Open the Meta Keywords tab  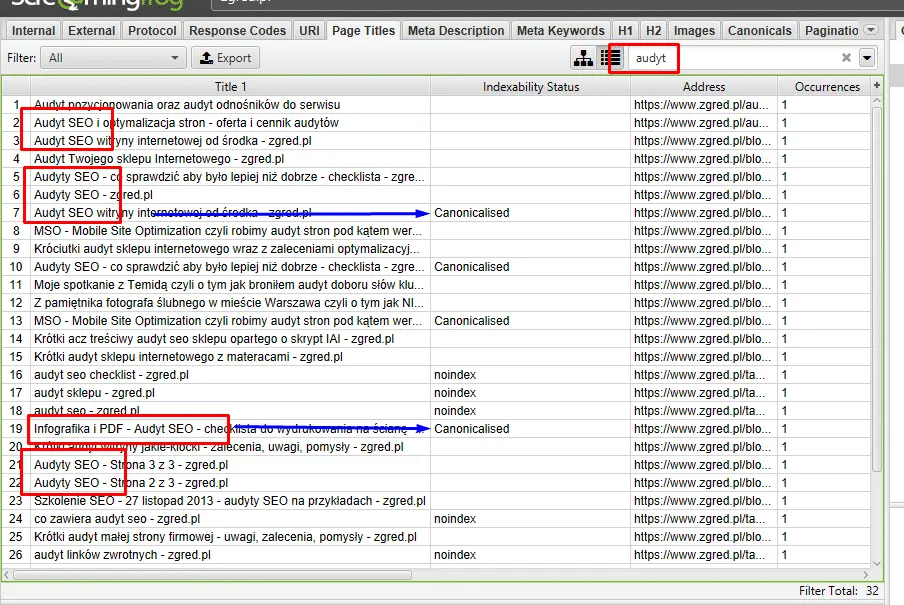pyautogui.click(x=560, y=31)
